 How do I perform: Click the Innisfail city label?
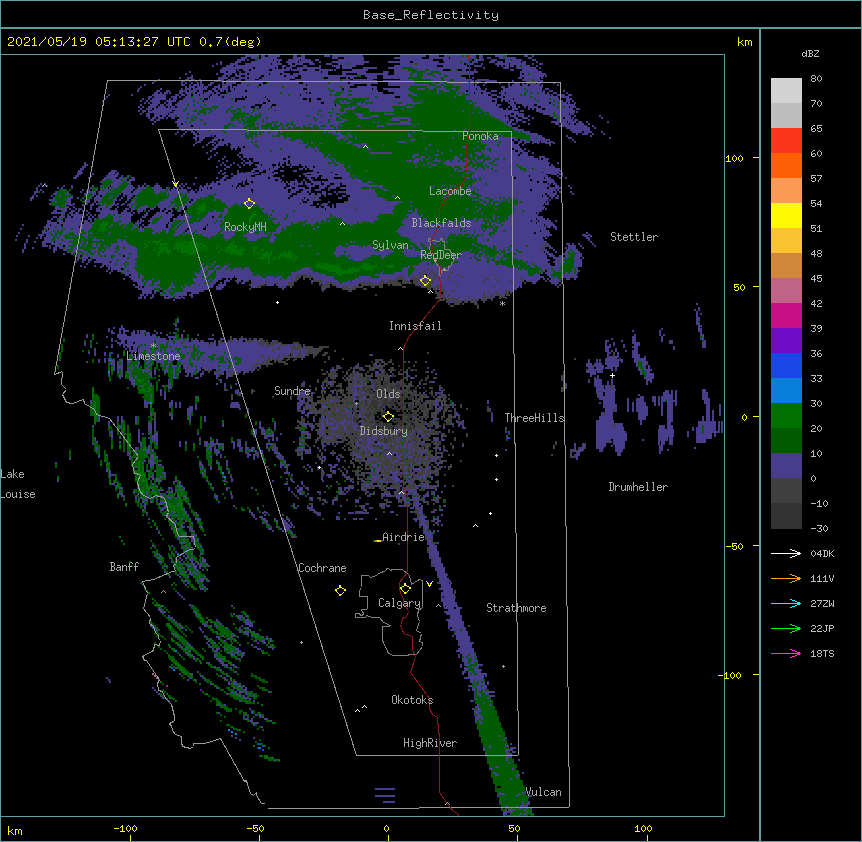(415, 326)
